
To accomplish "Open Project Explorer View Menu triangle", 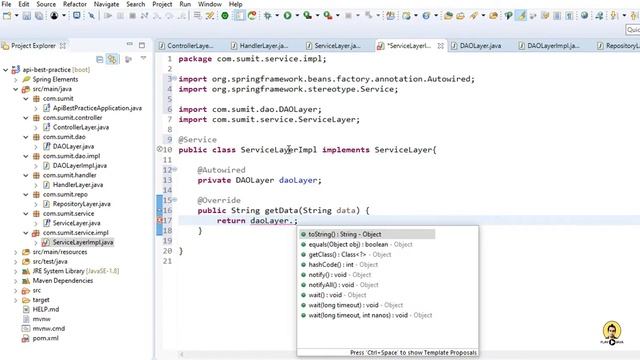I will click(143, 58).
